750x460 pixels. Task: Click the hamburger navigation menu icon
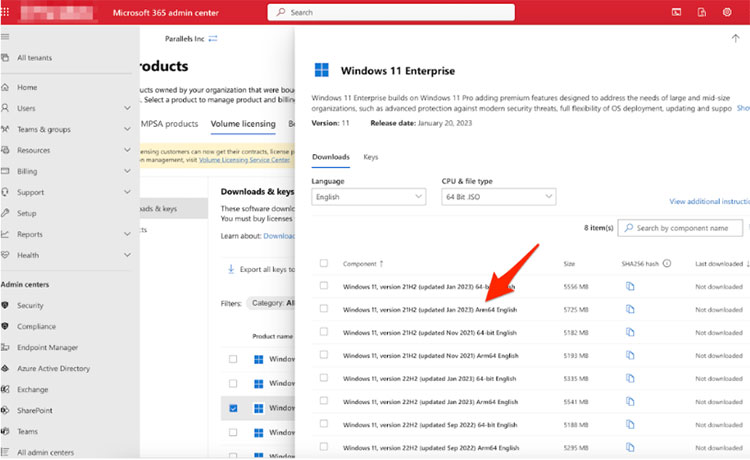click(6, 36)
